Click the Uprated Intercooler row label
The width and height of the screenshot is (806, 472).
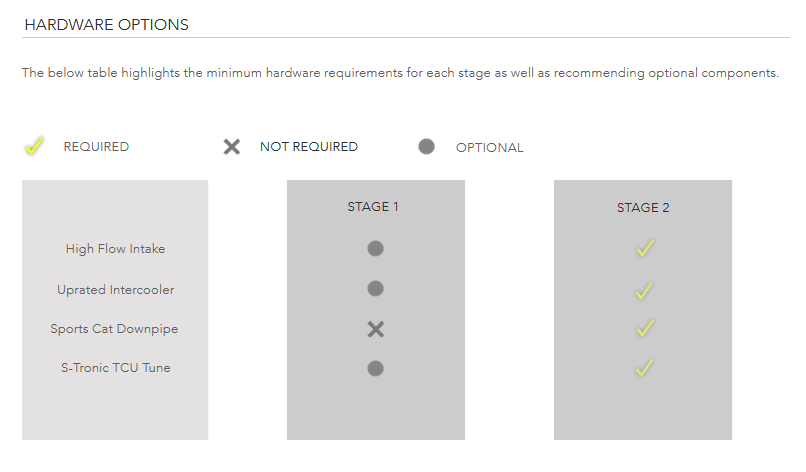(x=115, y=290)
